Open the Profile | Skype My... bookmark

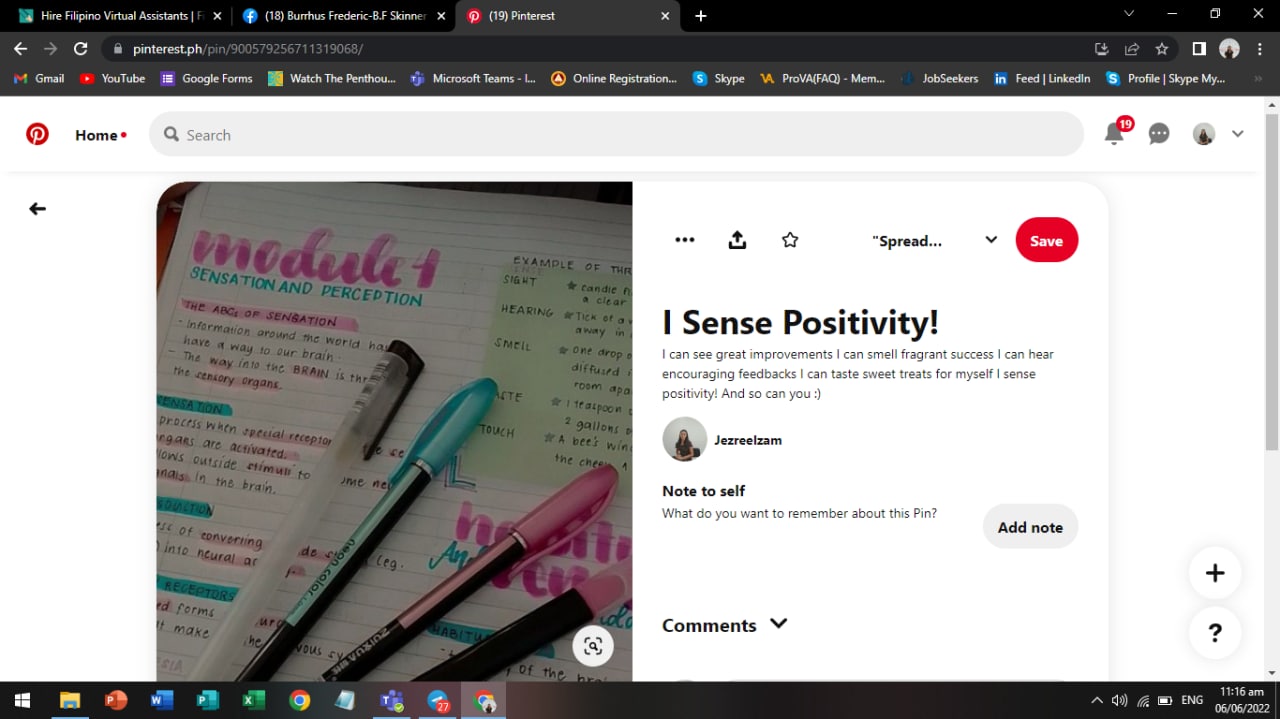tap(1165, 78)
